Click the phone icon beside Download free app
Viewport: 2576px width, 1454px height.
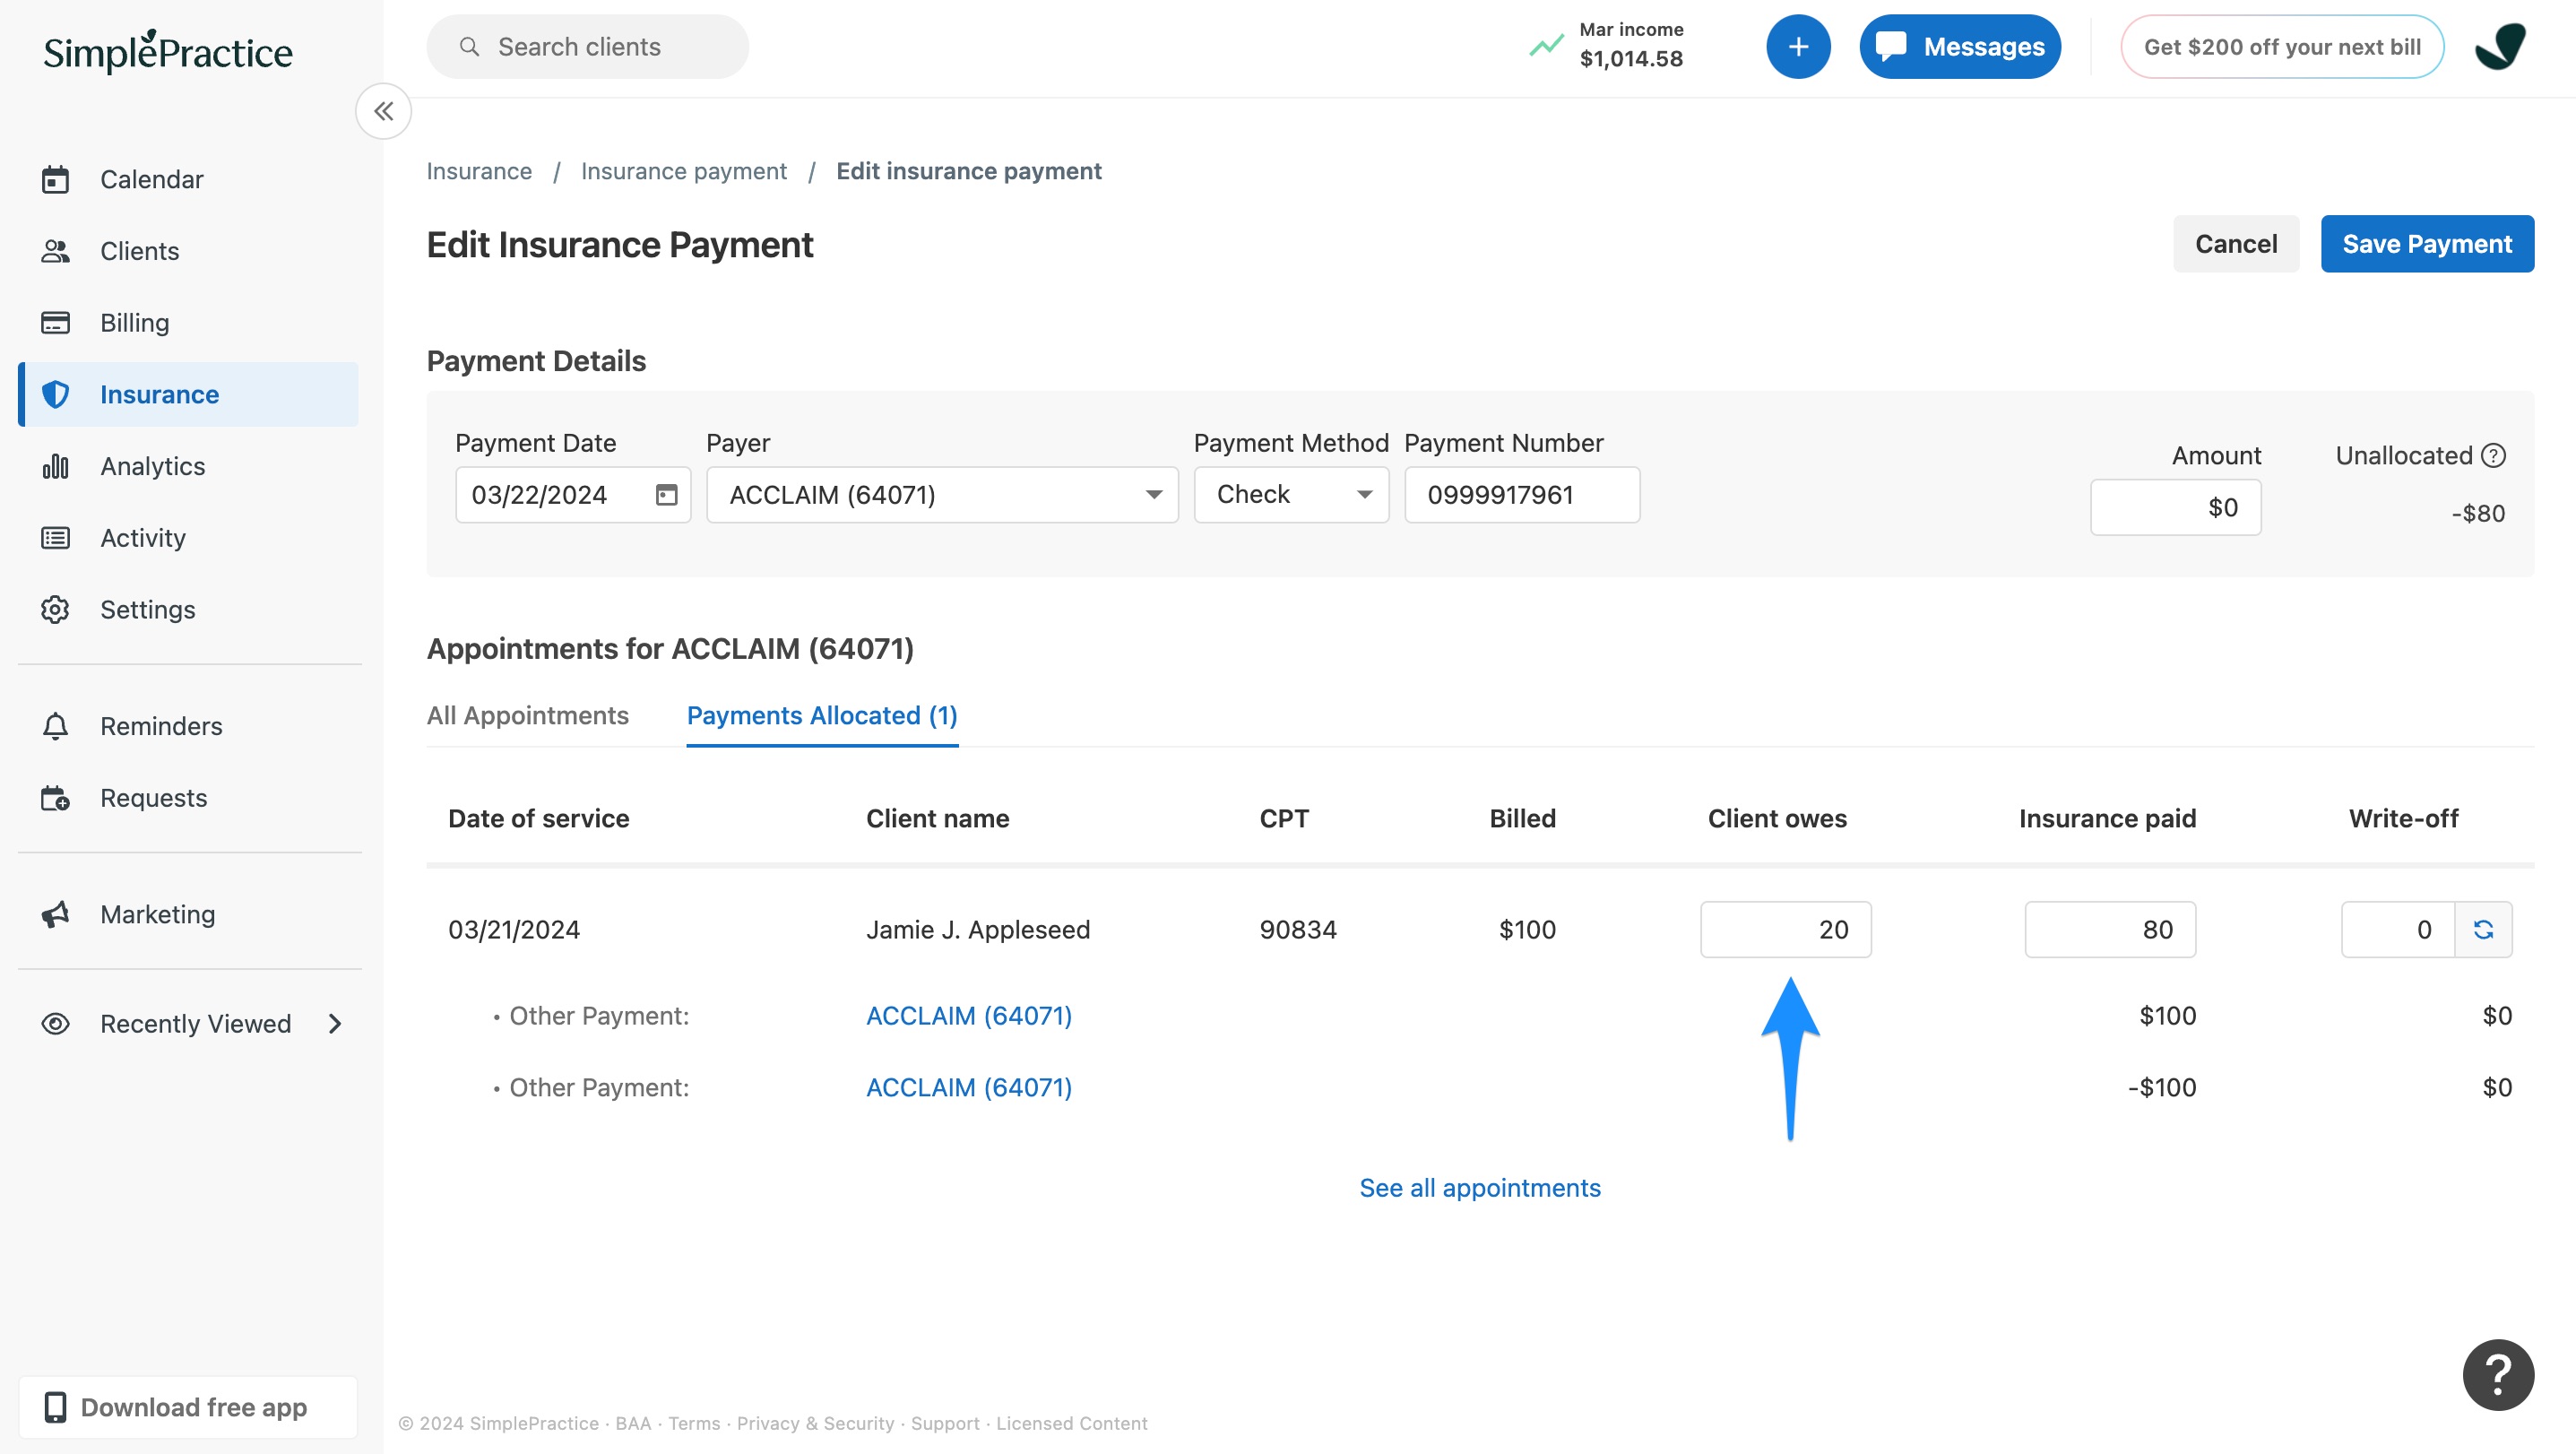55,1407
